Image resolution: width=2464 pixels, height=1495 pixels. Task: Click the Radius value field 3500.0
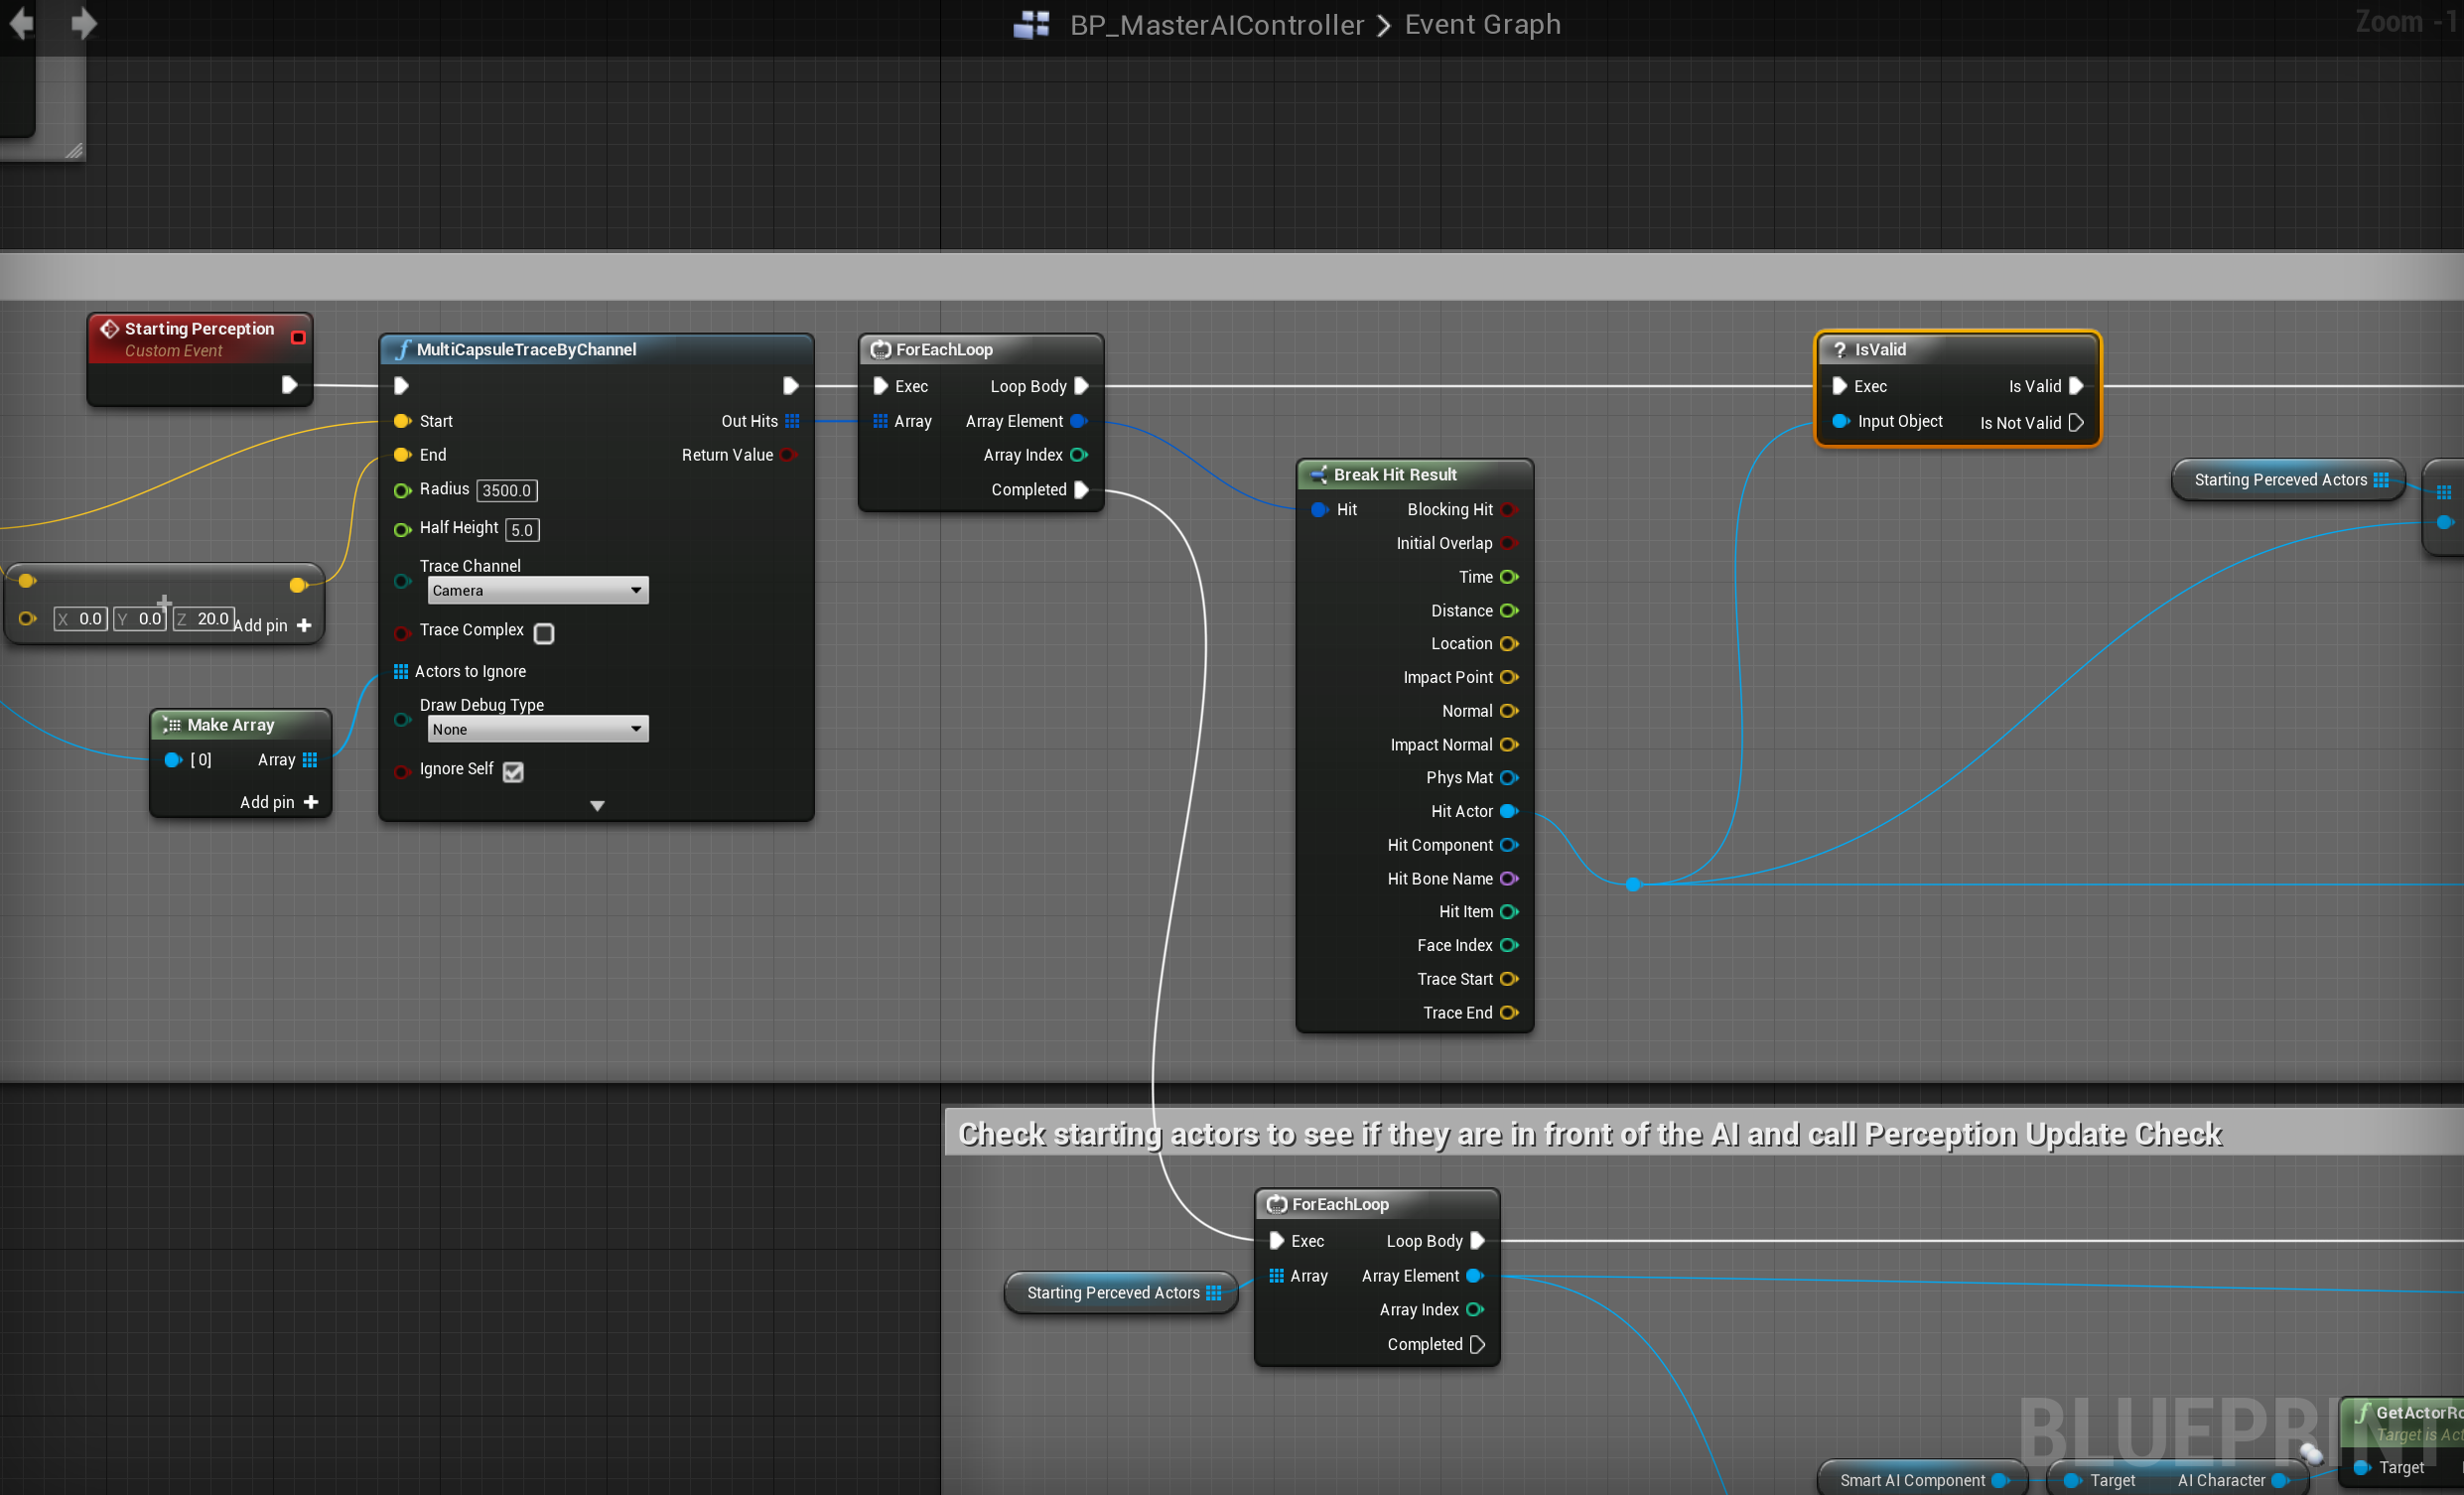pos(507,490)
